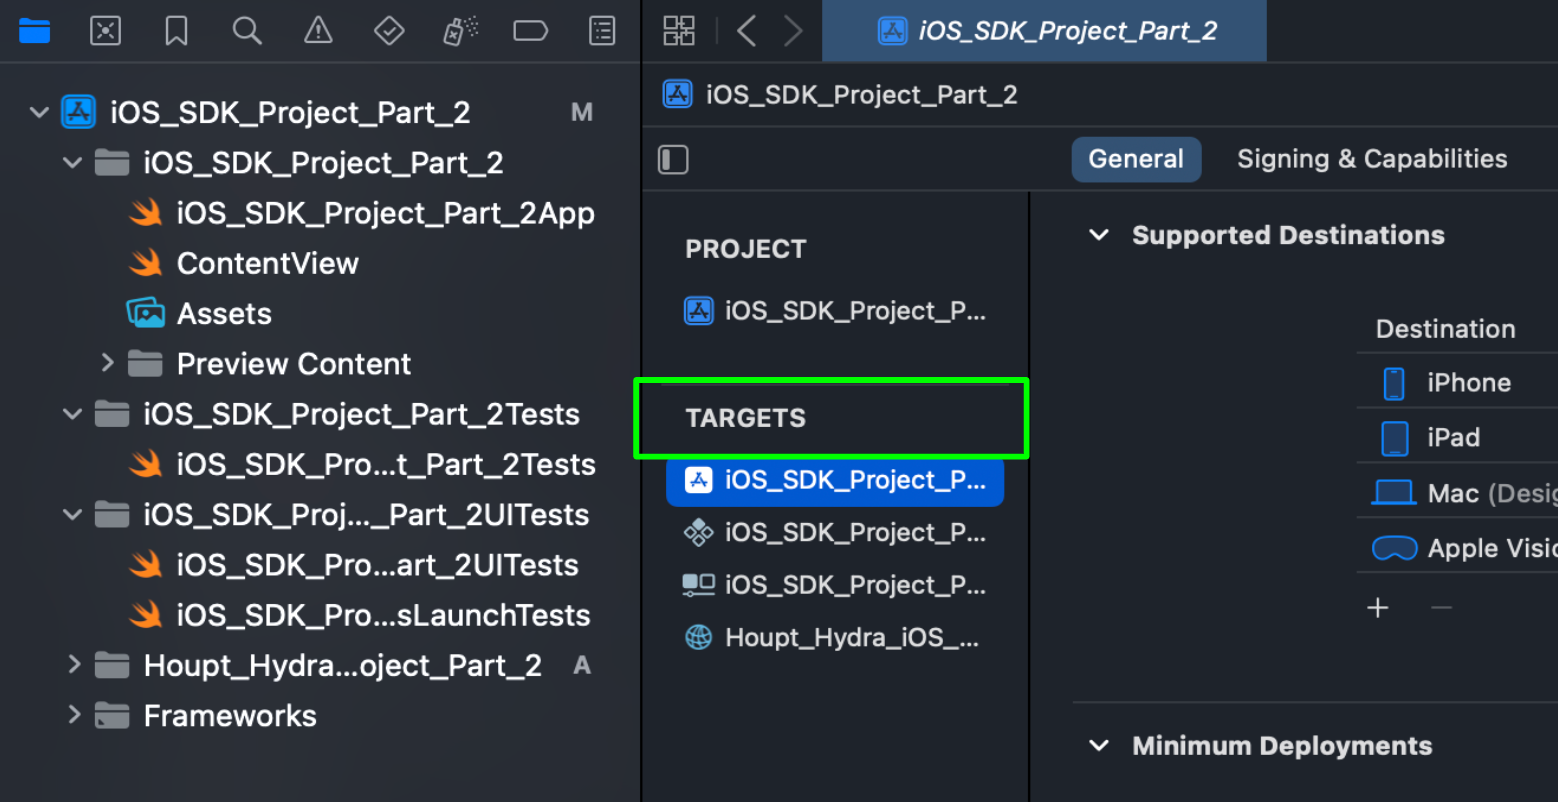1558x802 pixels.
Task: Collapse the iOS_SDK_Project_Part_2Tests folder
Action: pos(72,414)
